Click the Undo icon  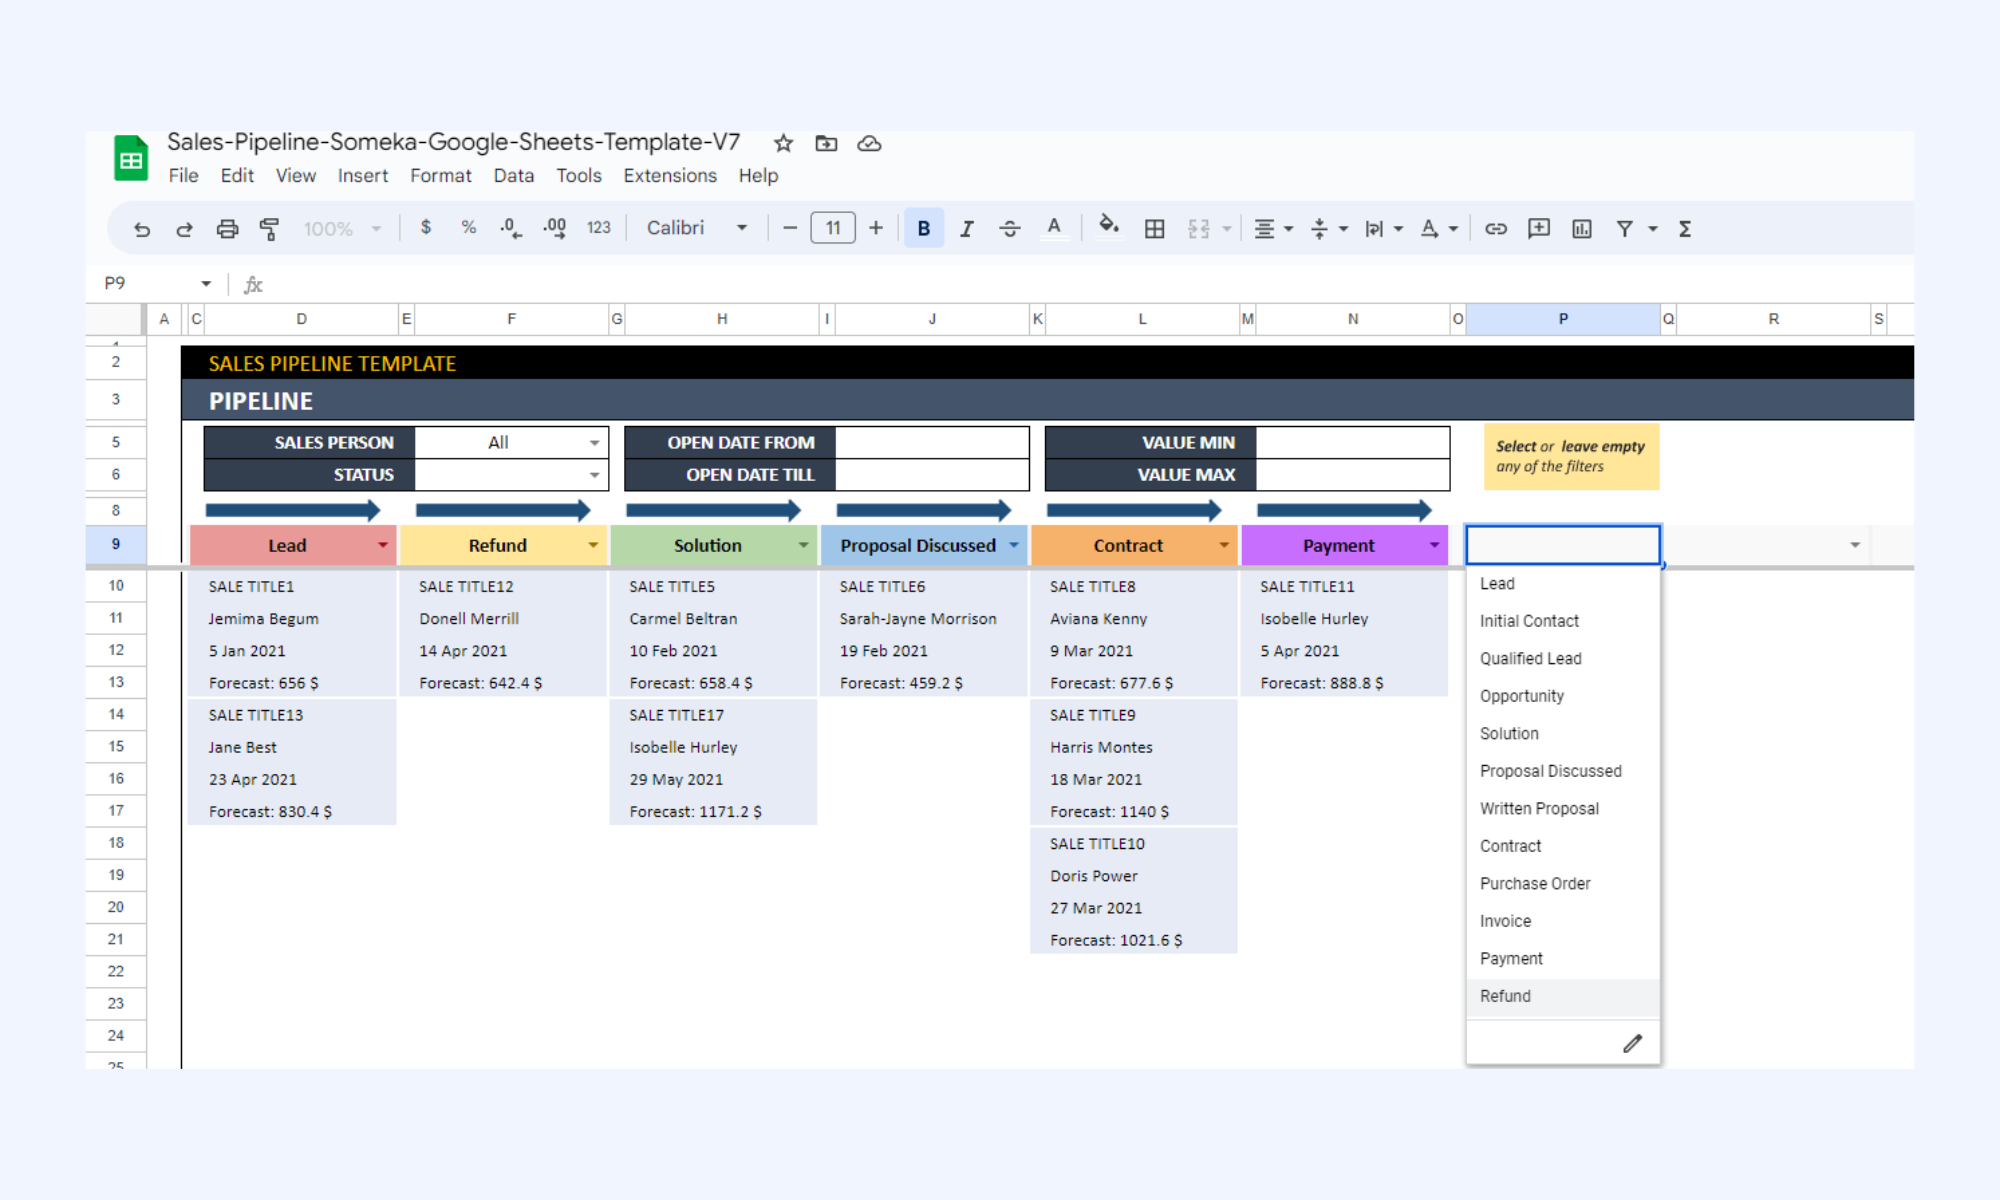[142, 229]
